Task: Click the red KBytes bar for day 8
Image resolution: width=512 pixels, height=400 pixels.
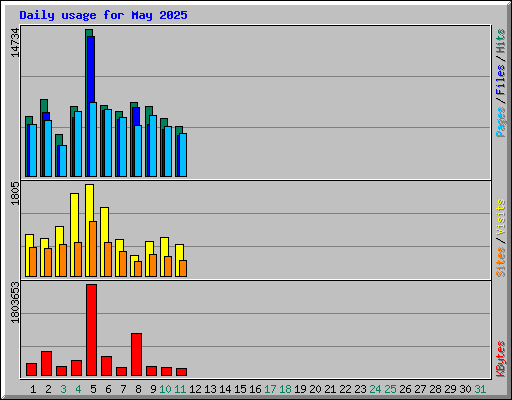Action: point(136,354)
